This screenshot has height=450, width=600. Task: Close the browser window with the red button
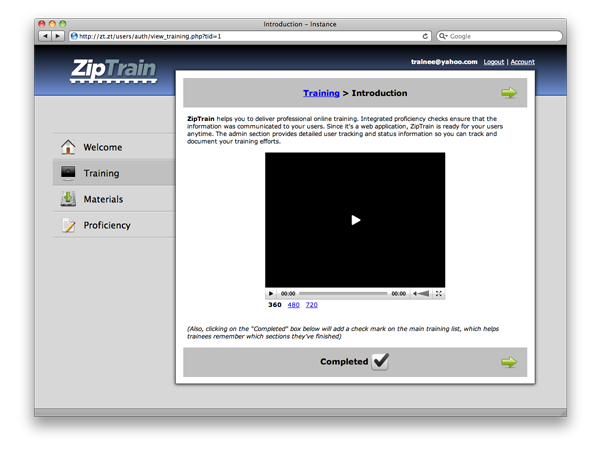point(42,24)
